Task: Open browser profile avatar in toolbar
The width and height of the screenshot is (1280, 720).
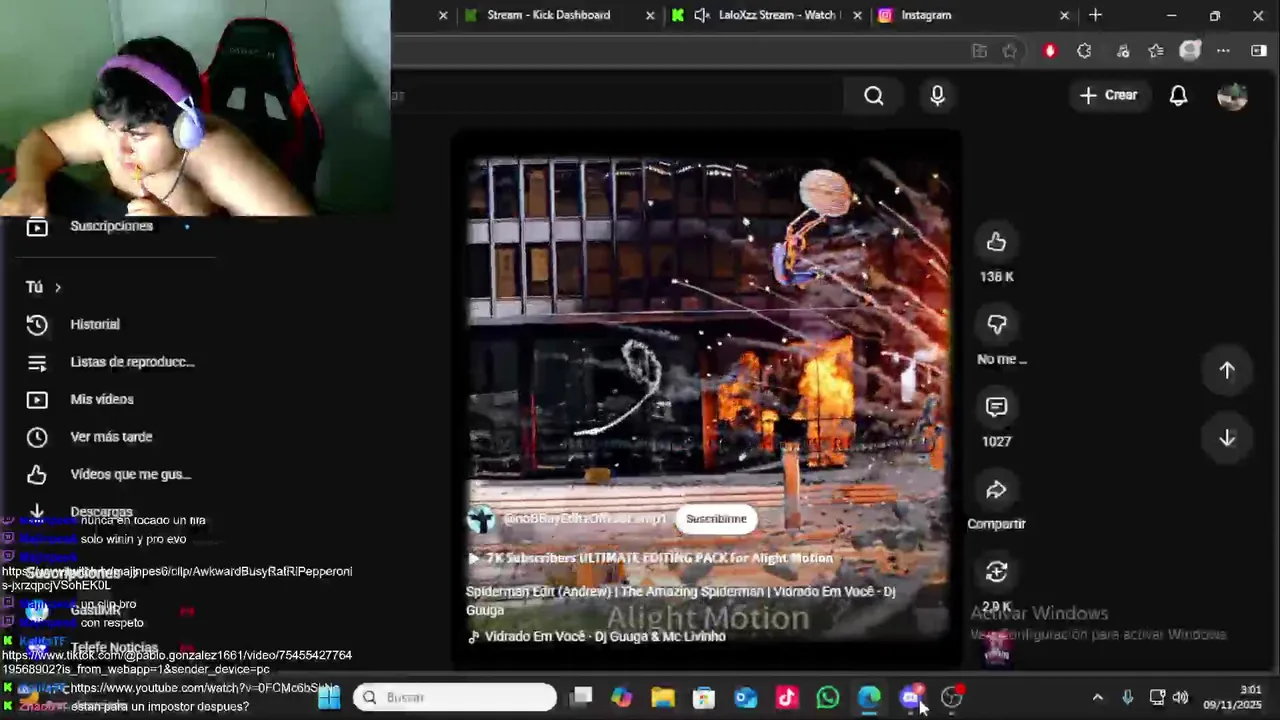Action: [1189, 51]
